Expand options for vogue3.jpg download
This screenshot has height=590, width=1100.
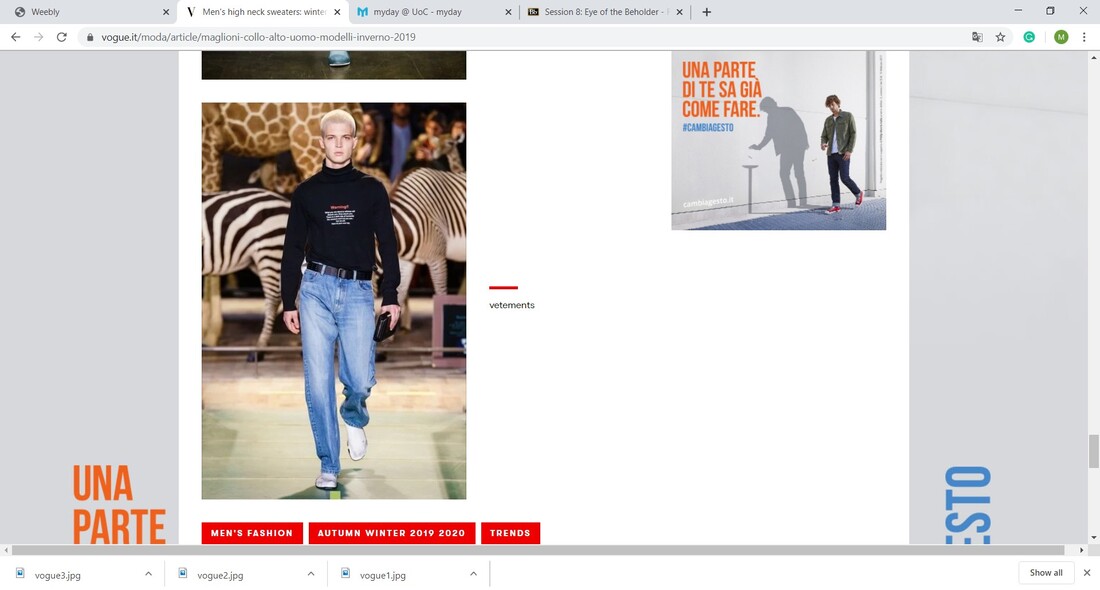point(148,574)
